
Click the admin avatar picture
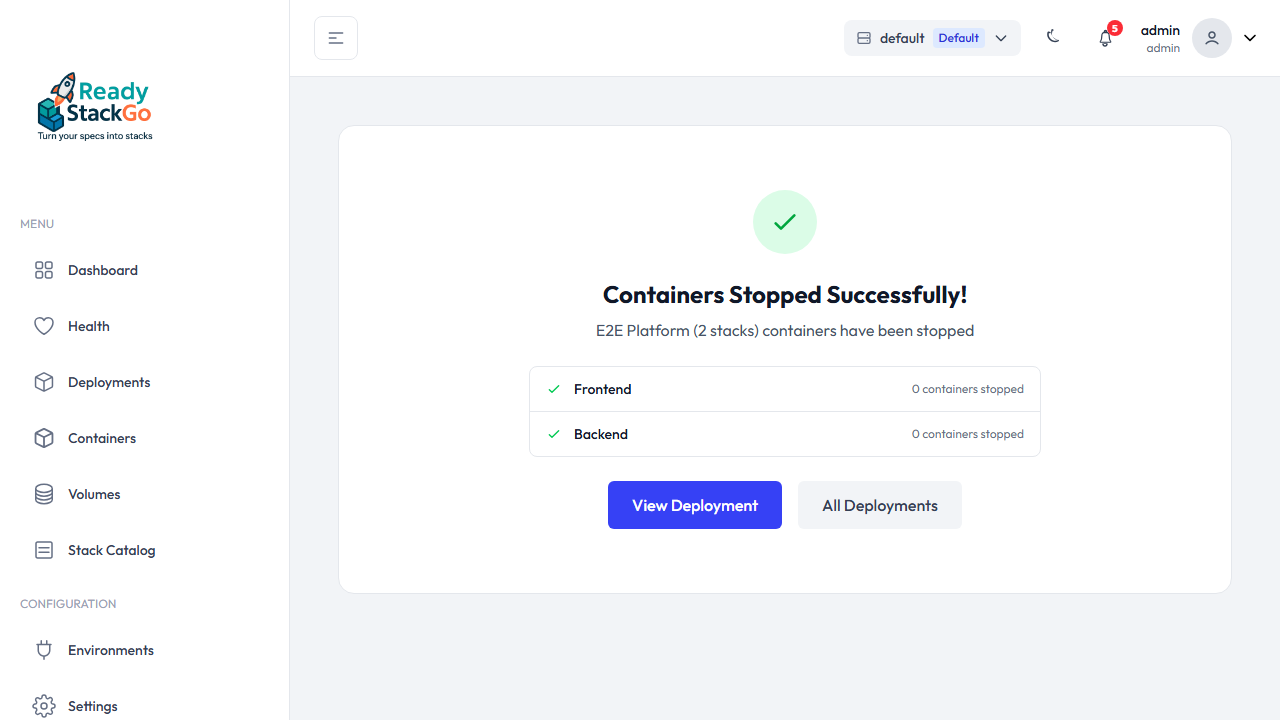(x=1211, y=38)
